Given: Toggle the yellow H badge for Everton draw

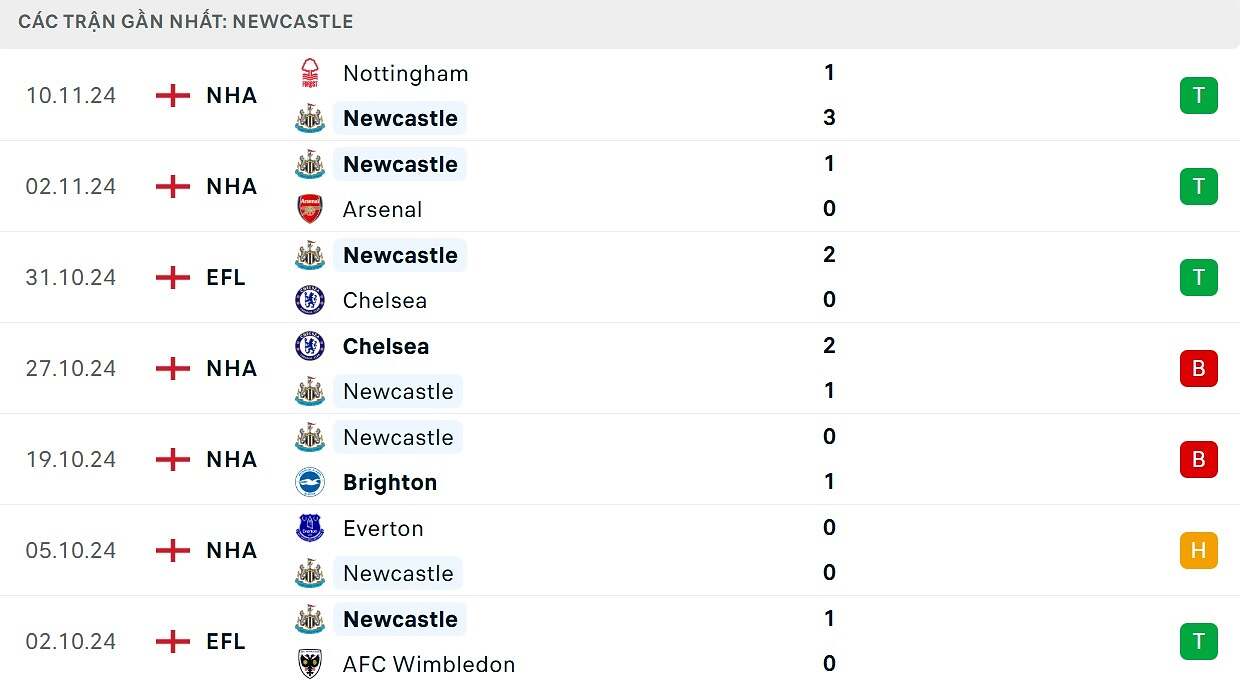Looking at the screenshot, I should tap(1199, 550).
